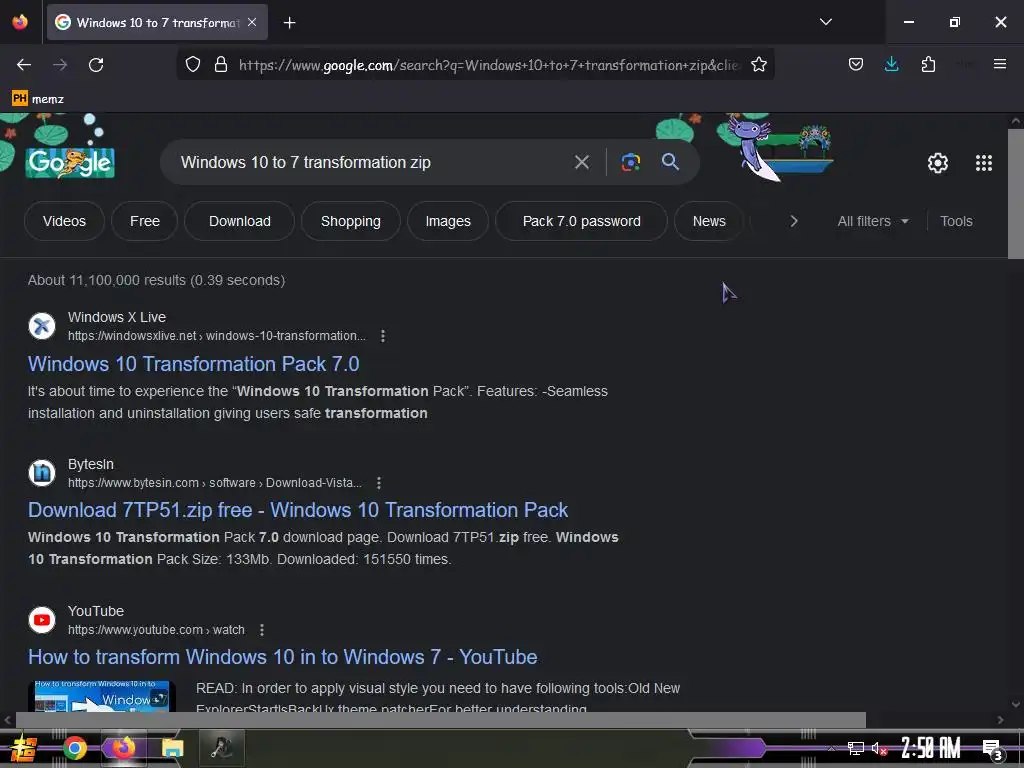Image resolution: width=1024 pixels, height=768 pixels.
Task: Select the News filter chip
Action: pyautogui.click(x=709, y=221)
